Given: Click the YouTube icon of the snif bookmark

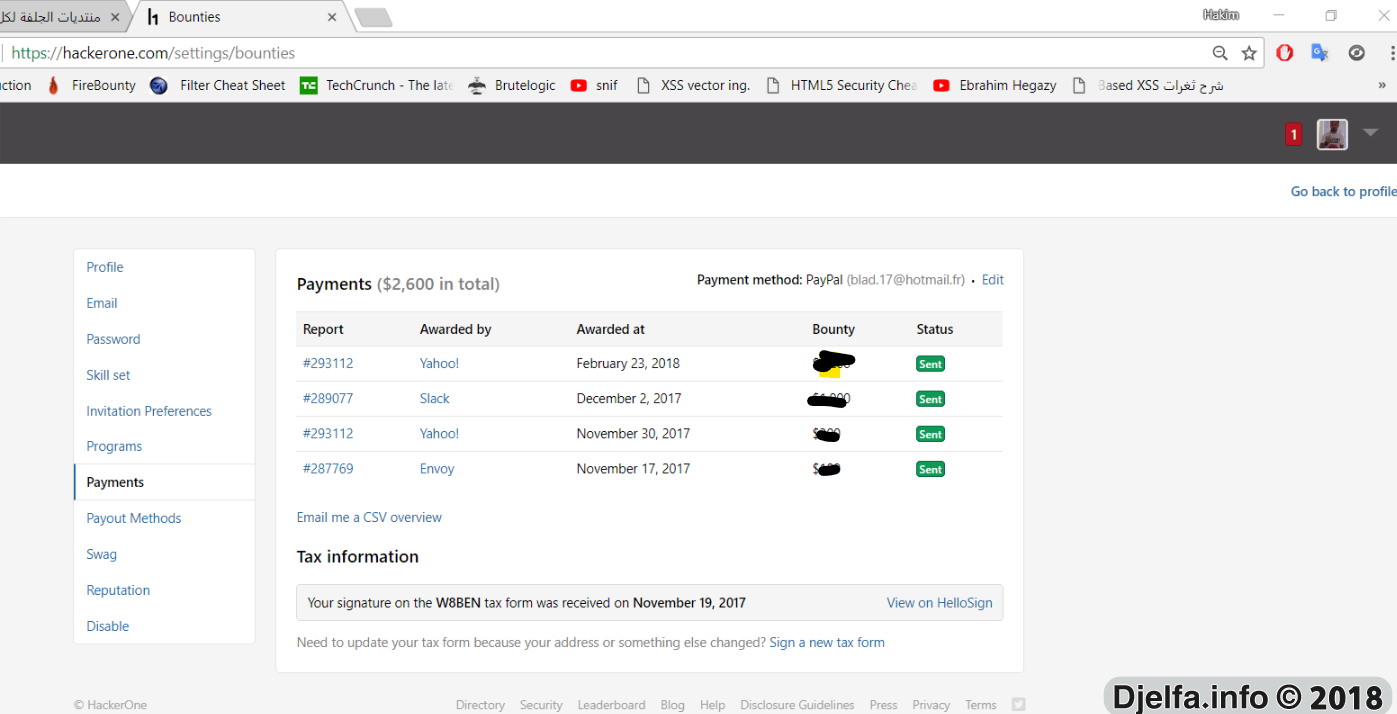Looking at the screenshot, I should pyautogui.click(x=578, y=85).
